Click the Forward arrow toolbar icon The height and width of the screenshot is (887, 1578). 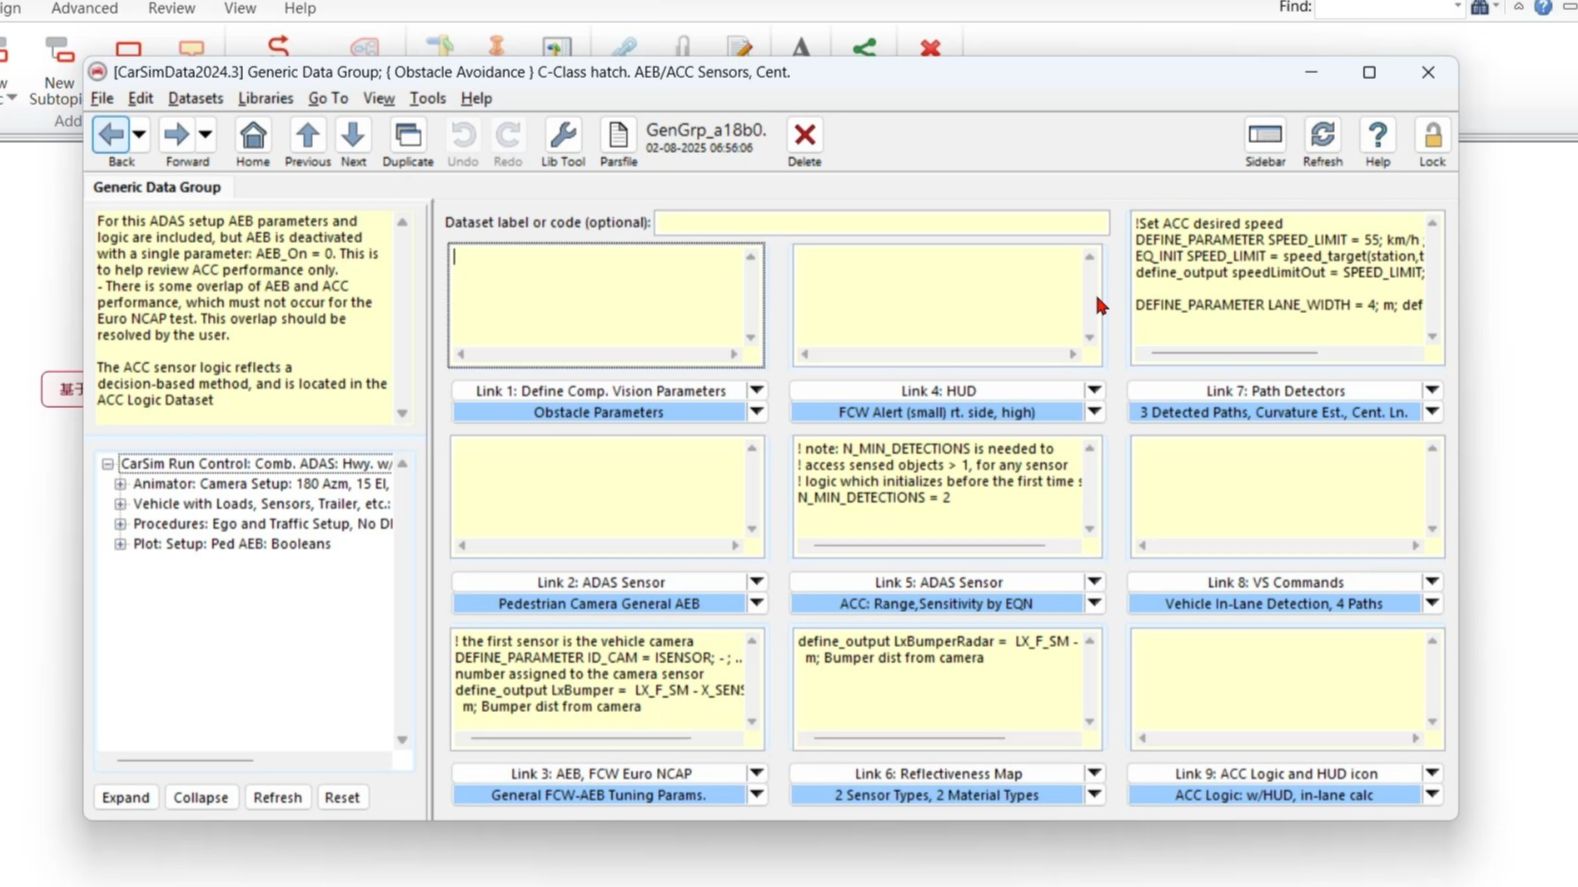point(176,134)
